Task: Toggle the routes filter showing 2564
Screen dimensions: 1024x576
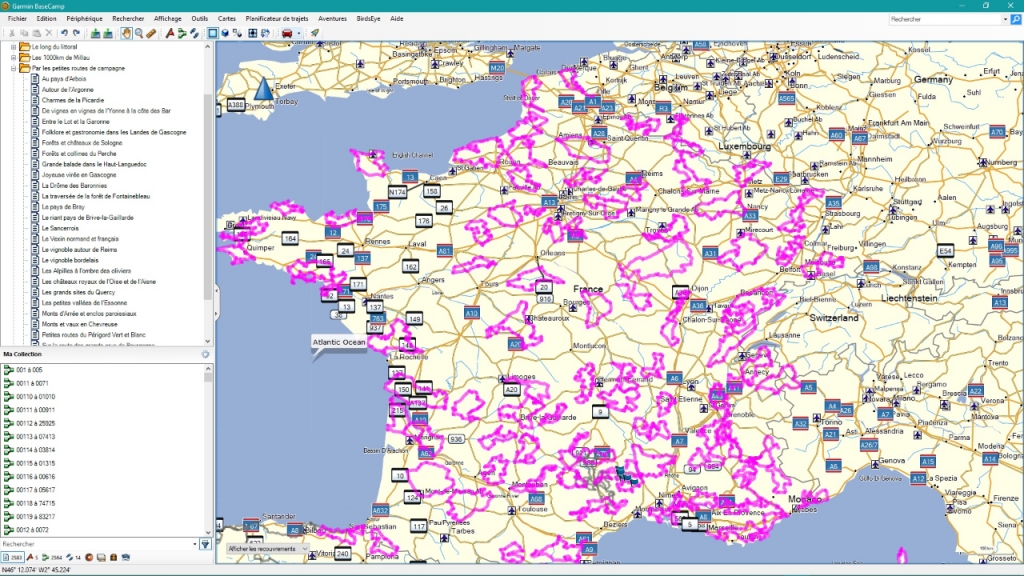Action: click(x=52, y=557)
